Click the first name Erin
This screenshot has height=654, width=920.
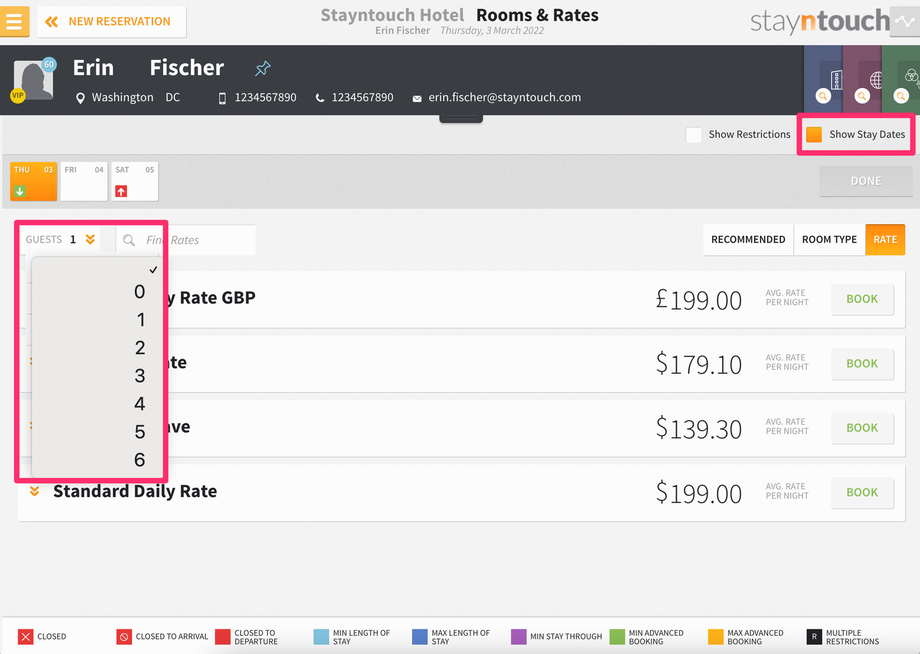pyautogui.click(x=93, y=68)
